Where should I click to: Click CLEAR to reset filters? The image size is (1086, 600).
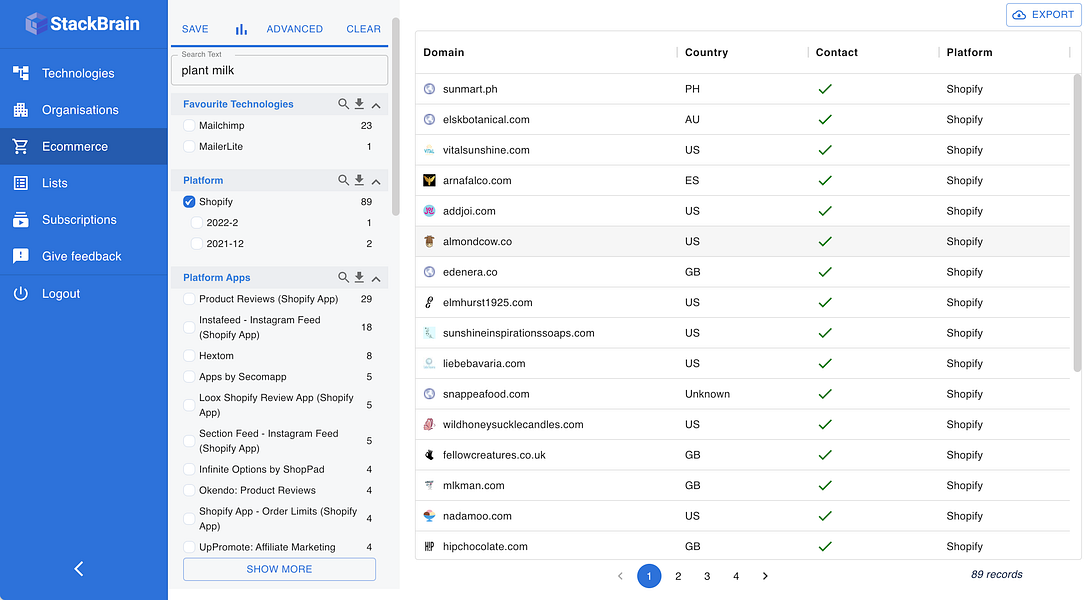point(364,29)
